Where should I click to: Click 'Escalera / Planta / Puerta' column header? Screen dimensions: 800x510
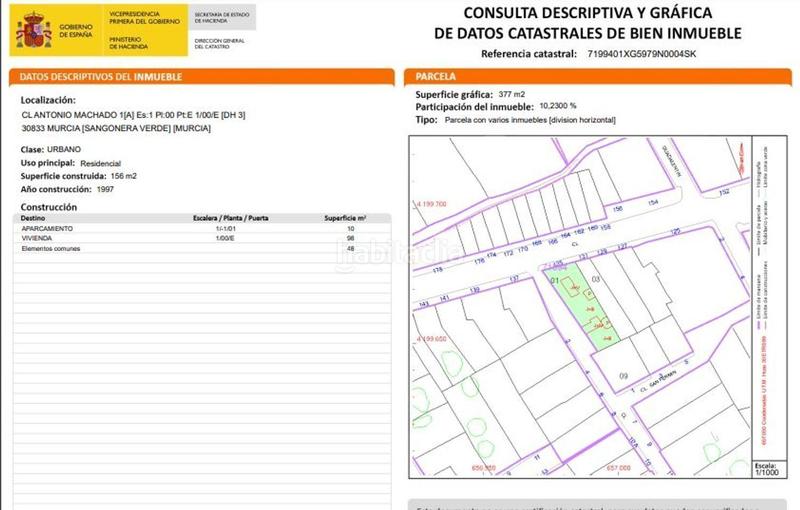point(231,218)
